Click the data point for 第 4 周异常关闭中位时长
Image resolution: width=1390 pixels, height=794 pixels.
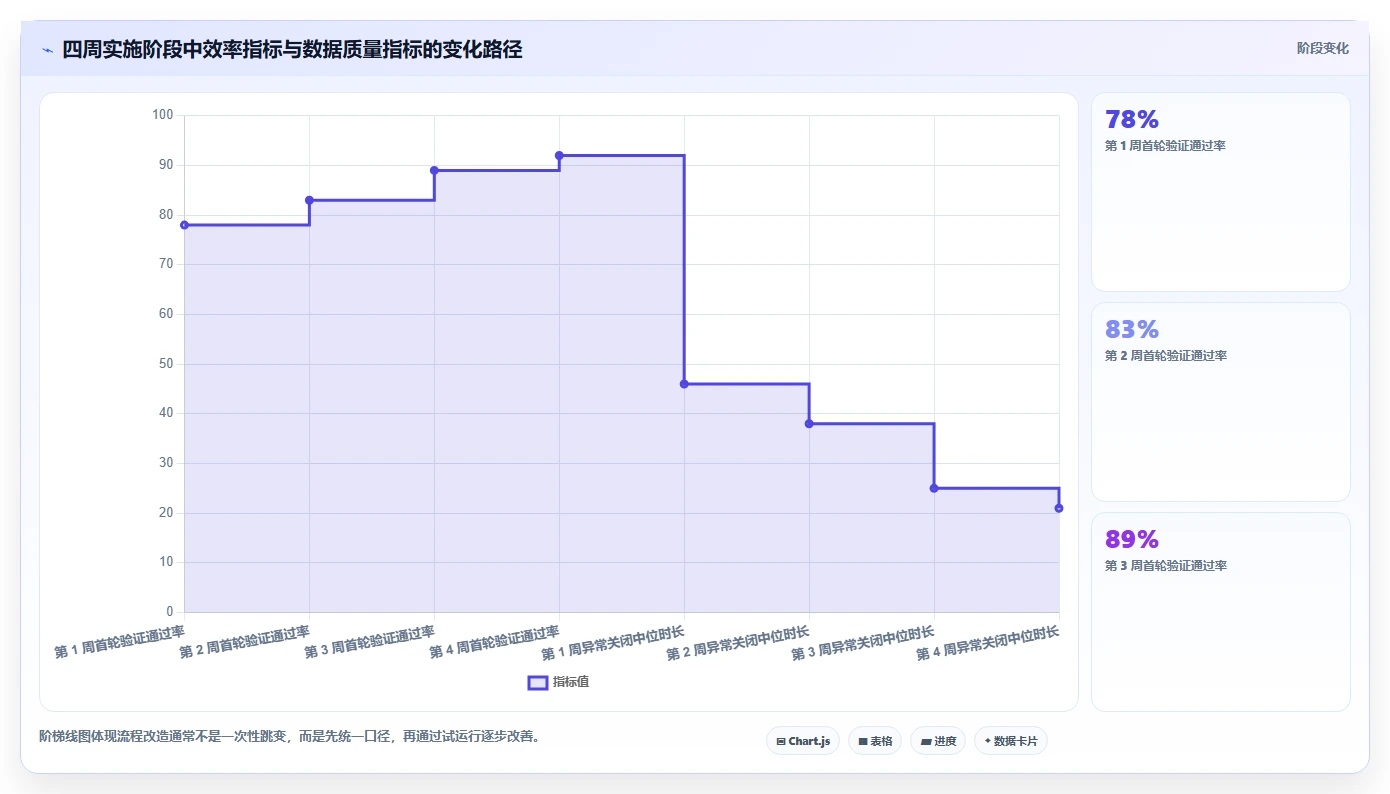click(1059, 508)
